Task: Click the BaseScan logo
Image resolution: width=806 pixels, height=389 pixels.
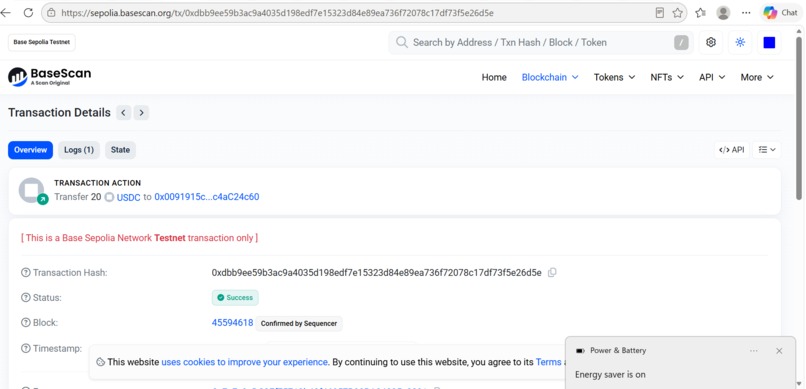Action: (49, 77)
